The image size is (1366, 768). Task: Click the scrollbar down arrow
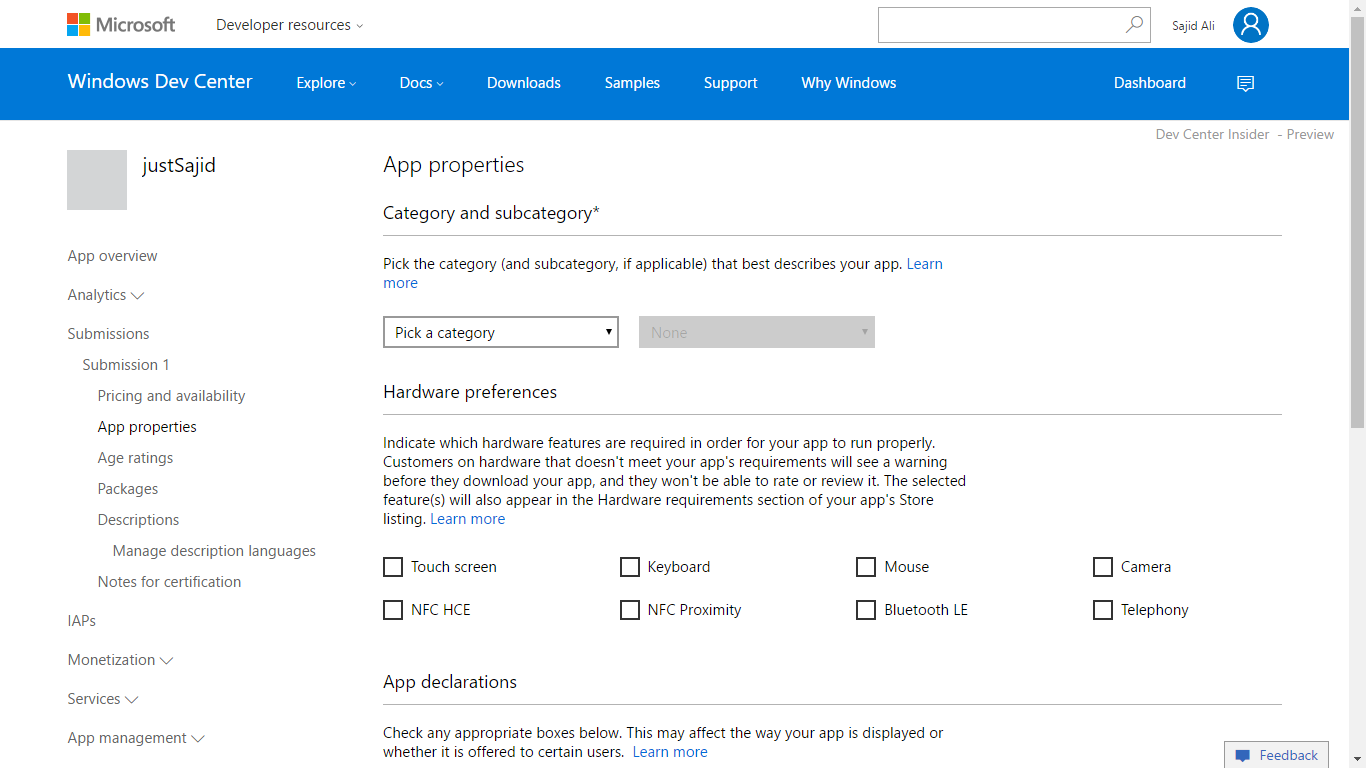(x=1357, y=759)
